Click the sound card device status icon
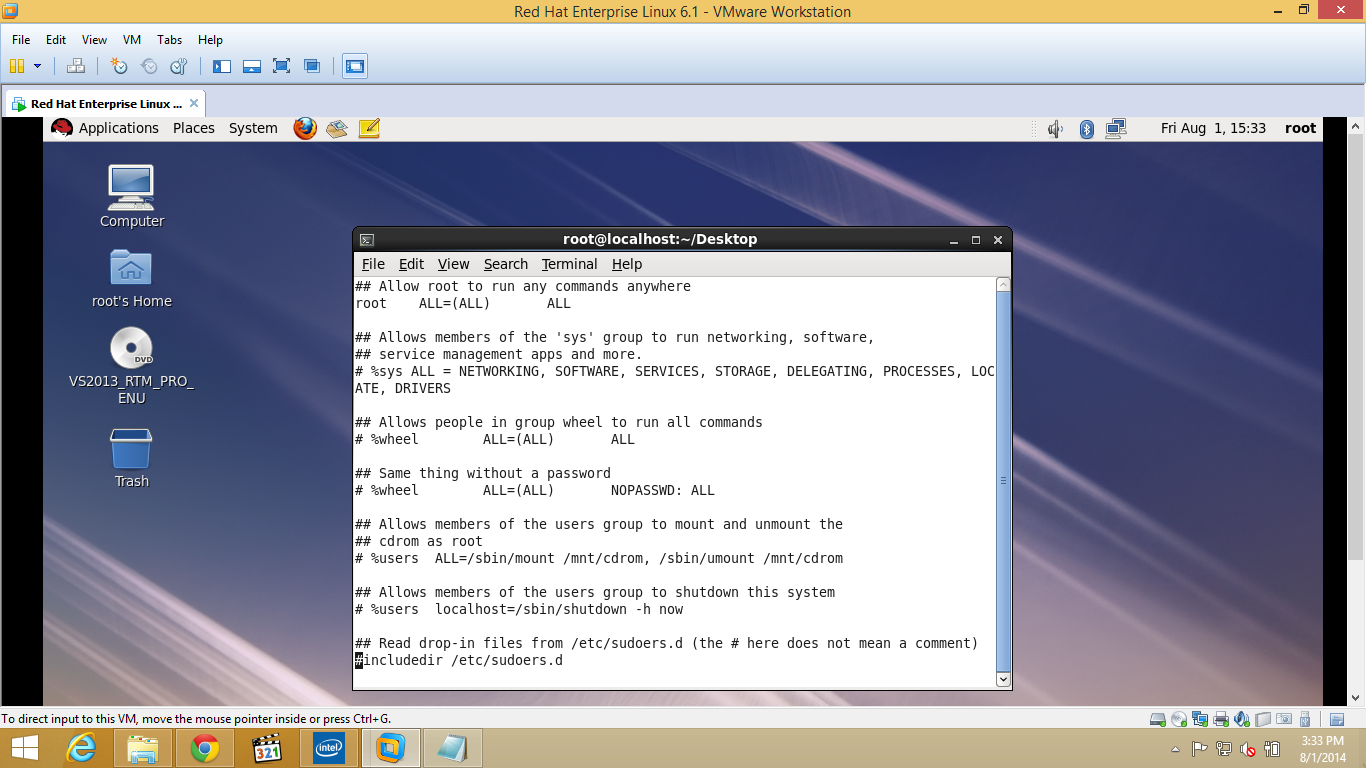The width and height of the screenshot is (1366, 768). tap(1241, 719)
